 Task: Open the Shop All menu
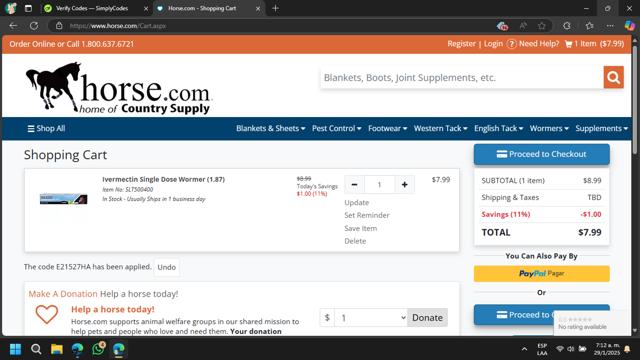pyautogui.click(x=46, y=129)
